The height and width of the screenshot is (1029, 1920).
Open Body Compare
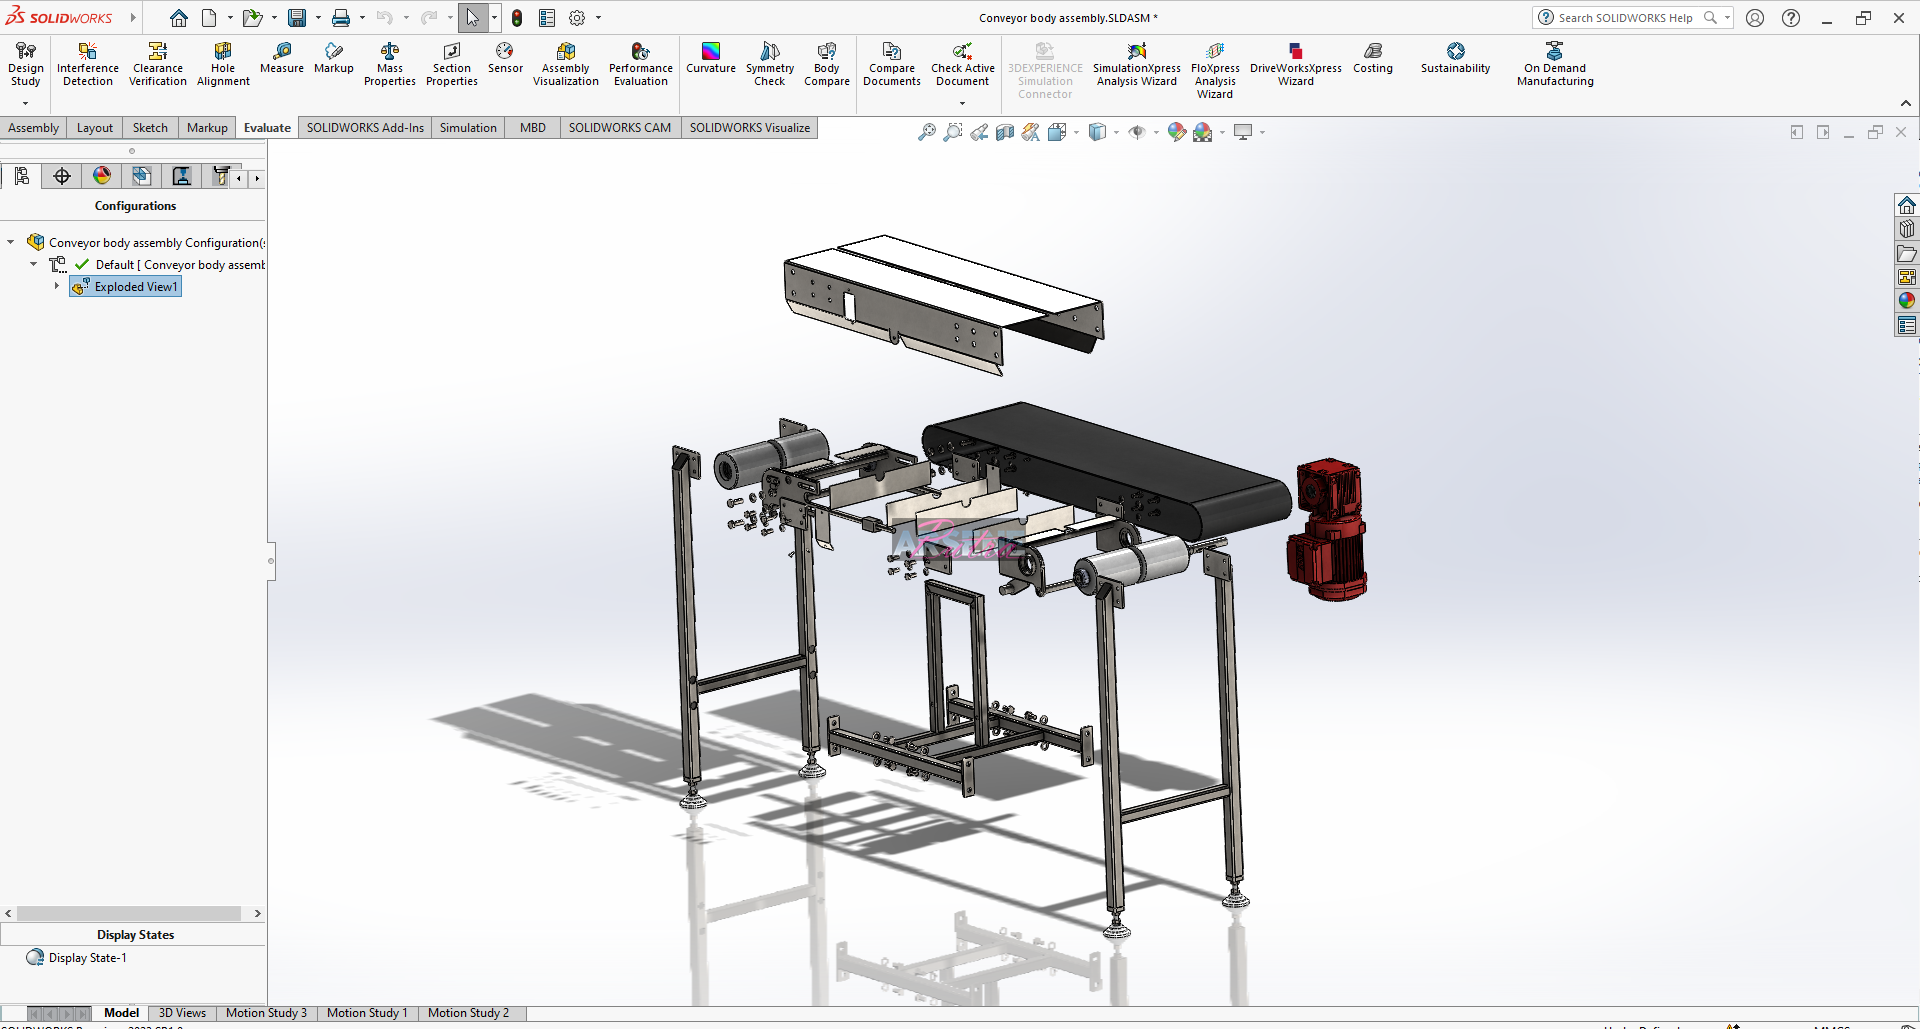click(827, 64)
